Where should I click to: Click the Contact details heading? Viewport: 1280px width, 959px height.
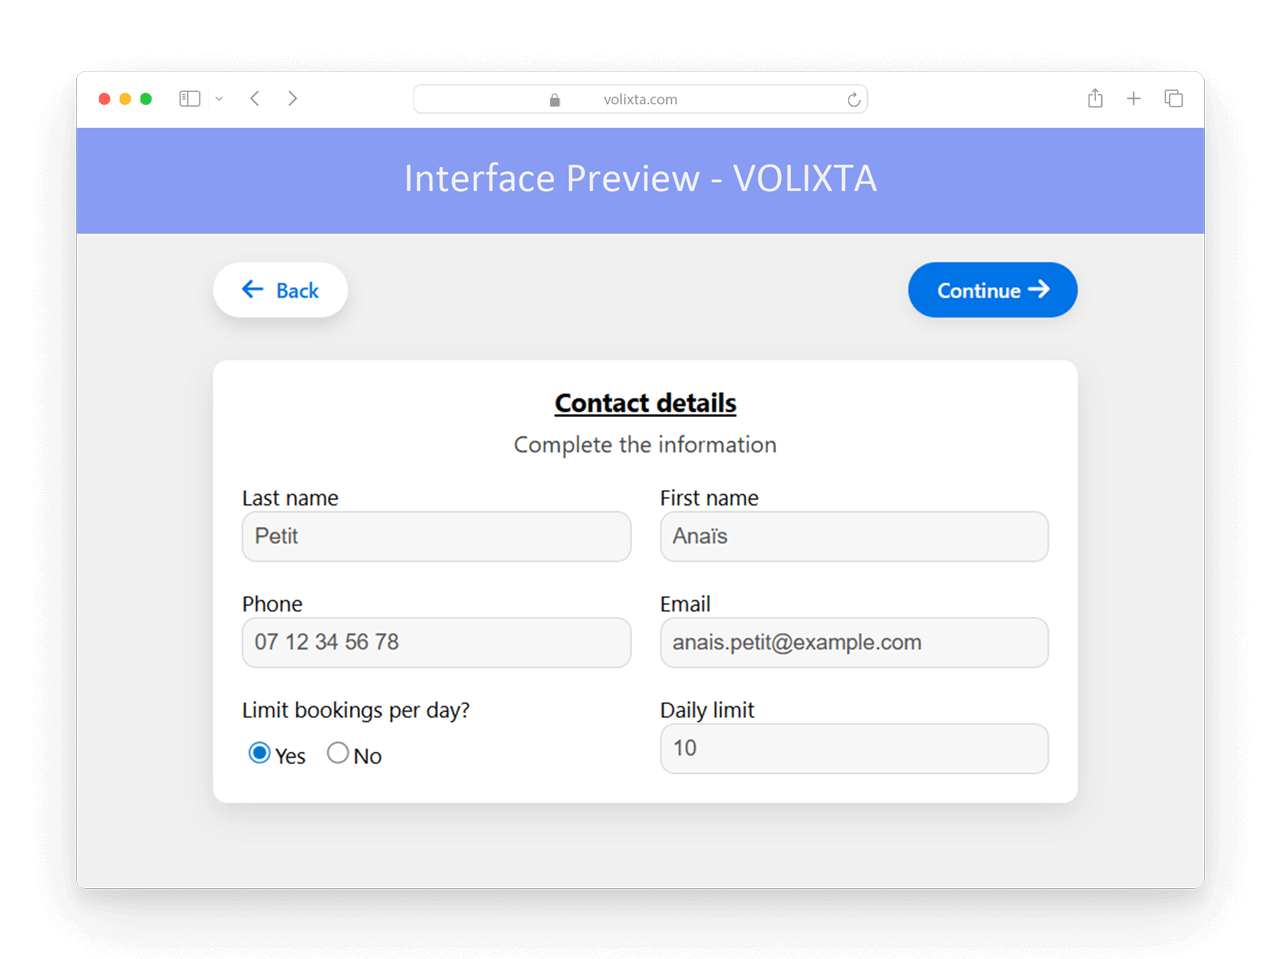pyautogui.click(x=645, y=403)
